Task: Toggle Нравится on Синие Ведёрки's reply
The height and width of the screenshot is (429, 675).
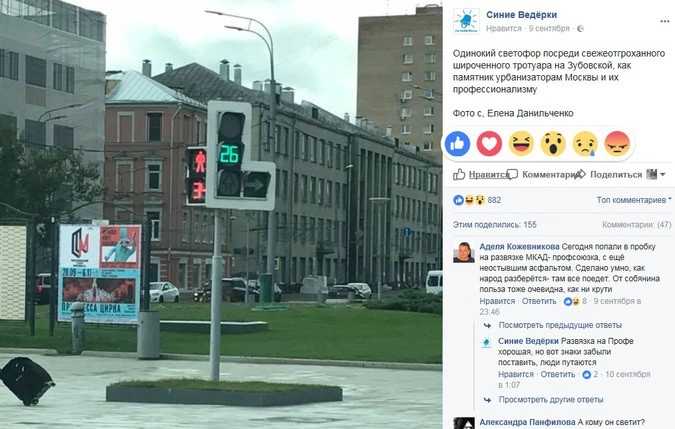Action: (x=516, y=374)
